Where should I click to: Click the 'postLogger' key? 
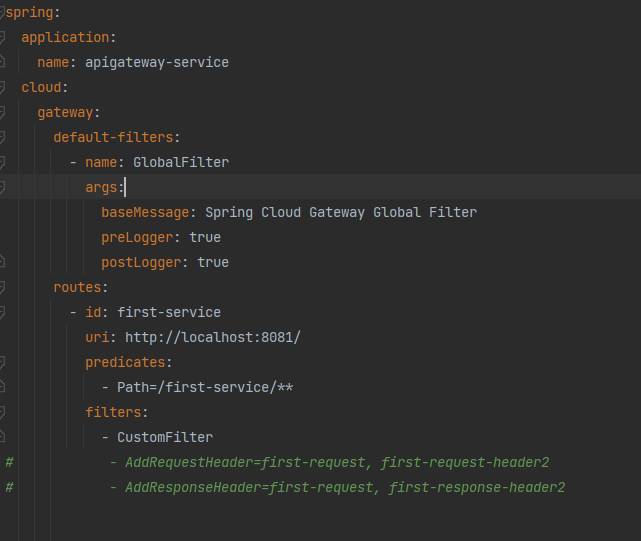[141, 263]
